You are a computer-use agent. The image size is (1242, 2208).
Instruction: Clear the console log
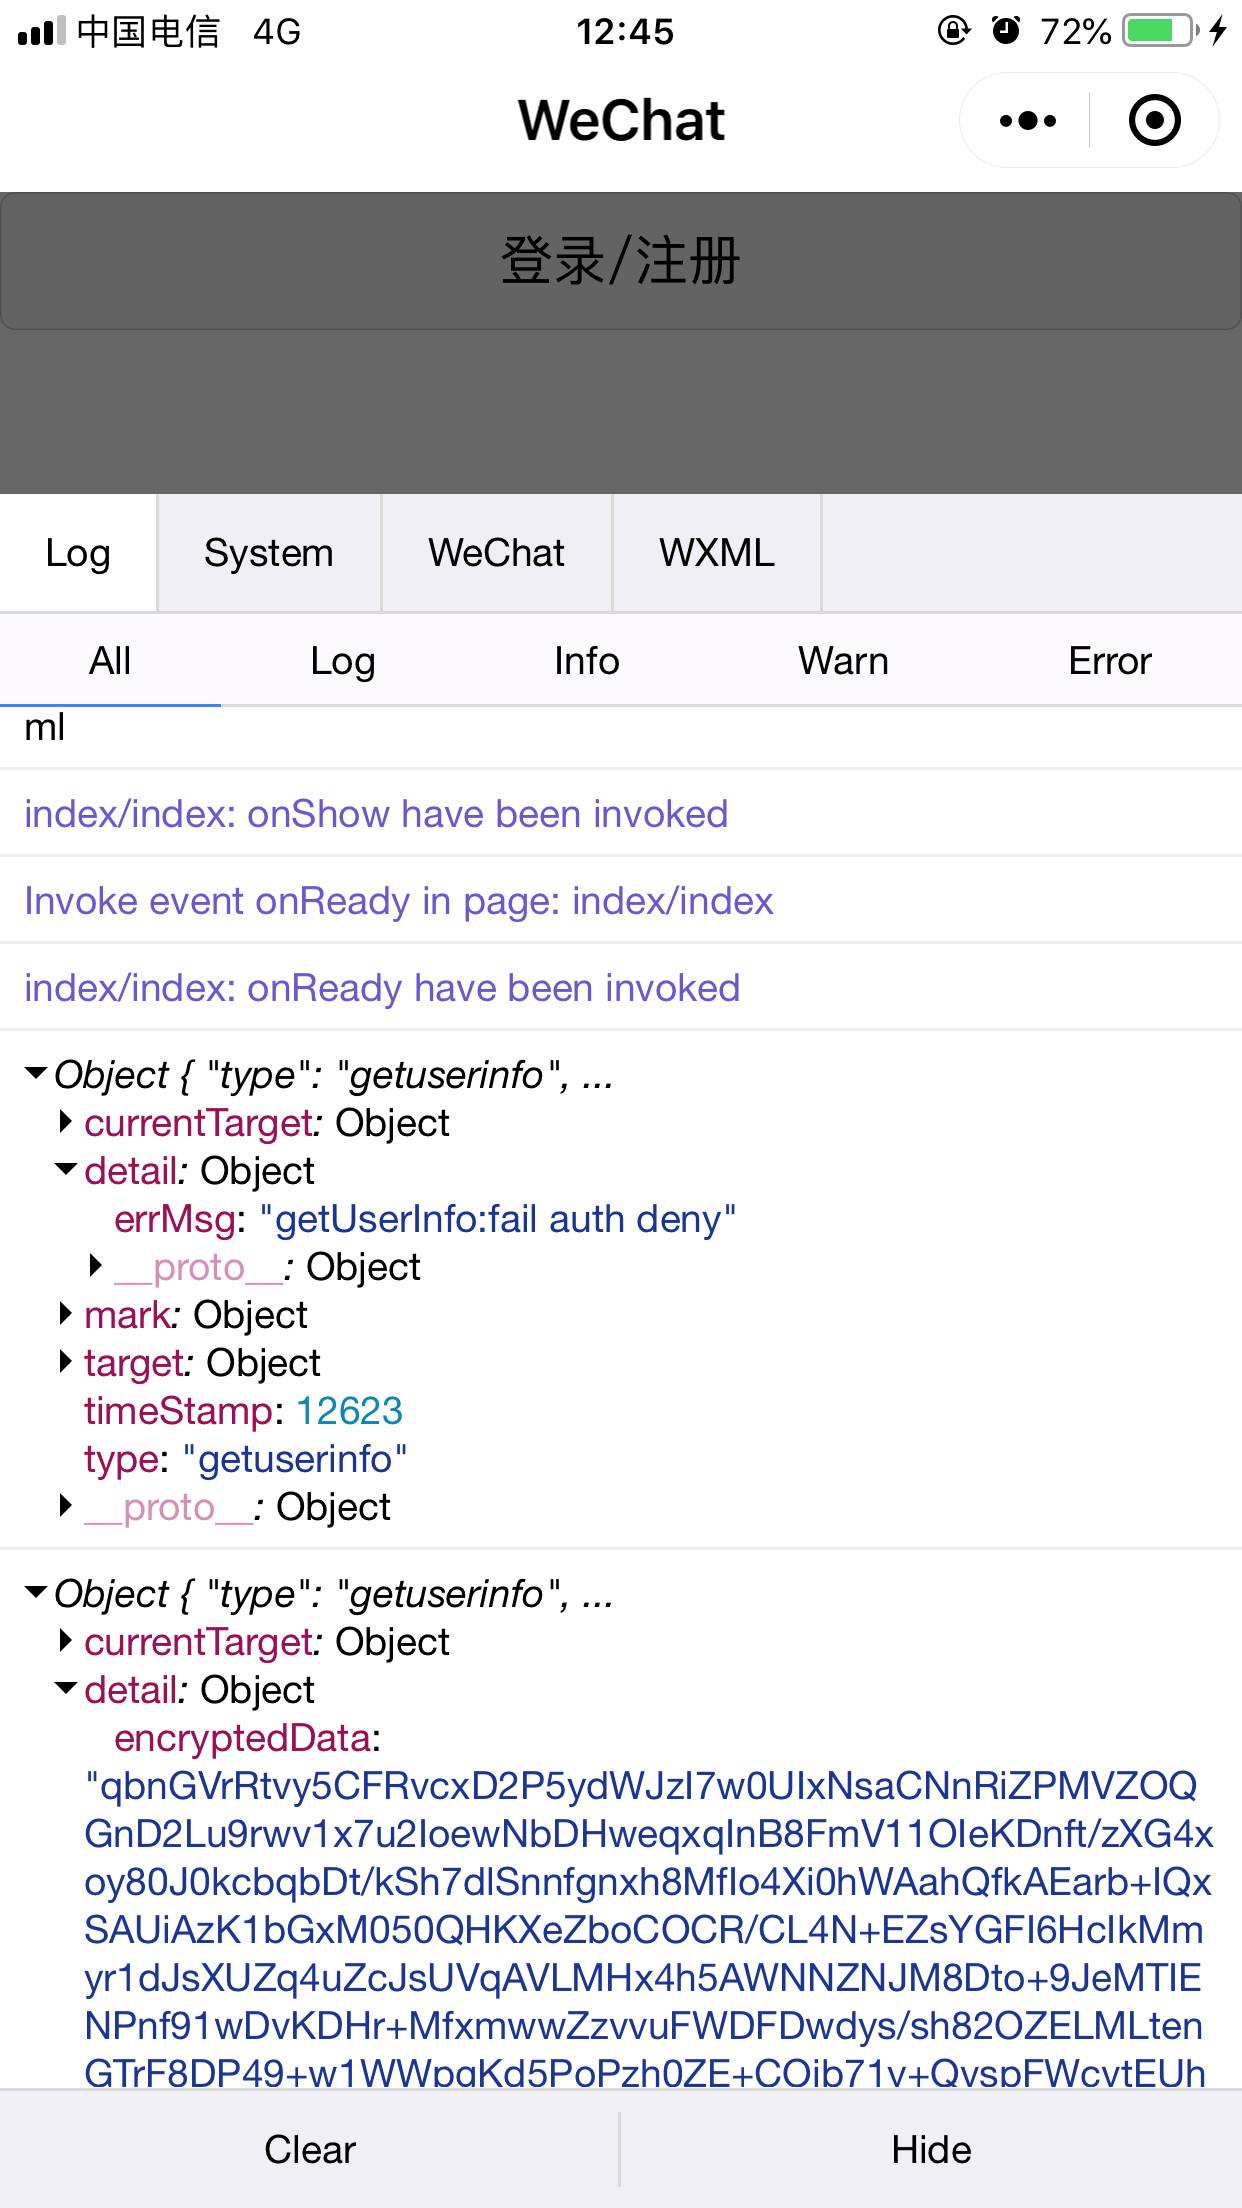(x=310, y=2149)
